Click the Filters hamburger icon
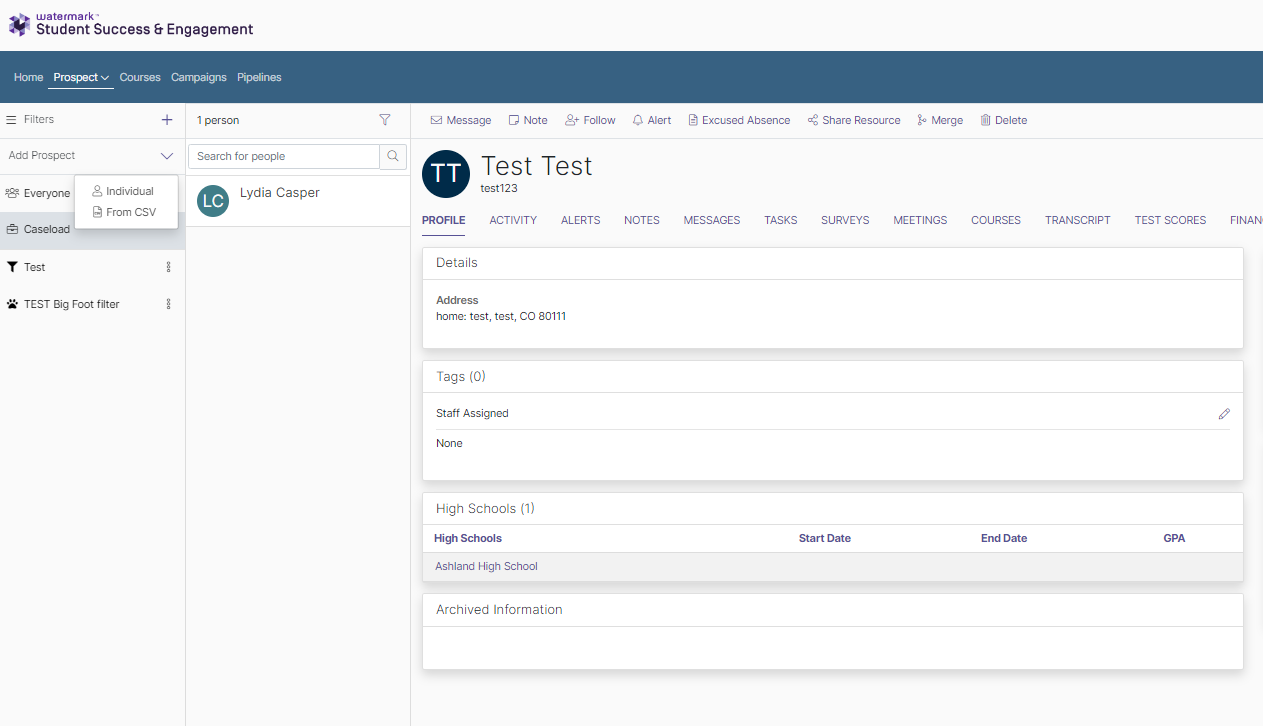The height and width of the screenshot is (726, 1263). 12,120
